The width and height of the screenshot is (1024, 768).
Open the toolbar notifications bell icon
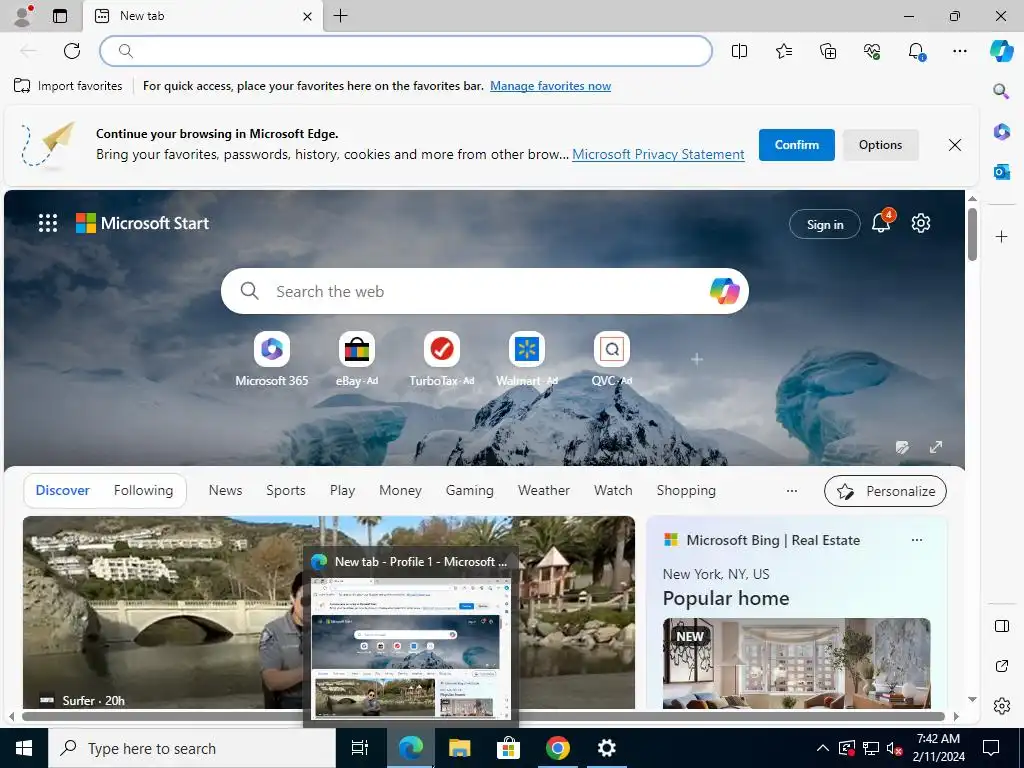coord(916,51)
